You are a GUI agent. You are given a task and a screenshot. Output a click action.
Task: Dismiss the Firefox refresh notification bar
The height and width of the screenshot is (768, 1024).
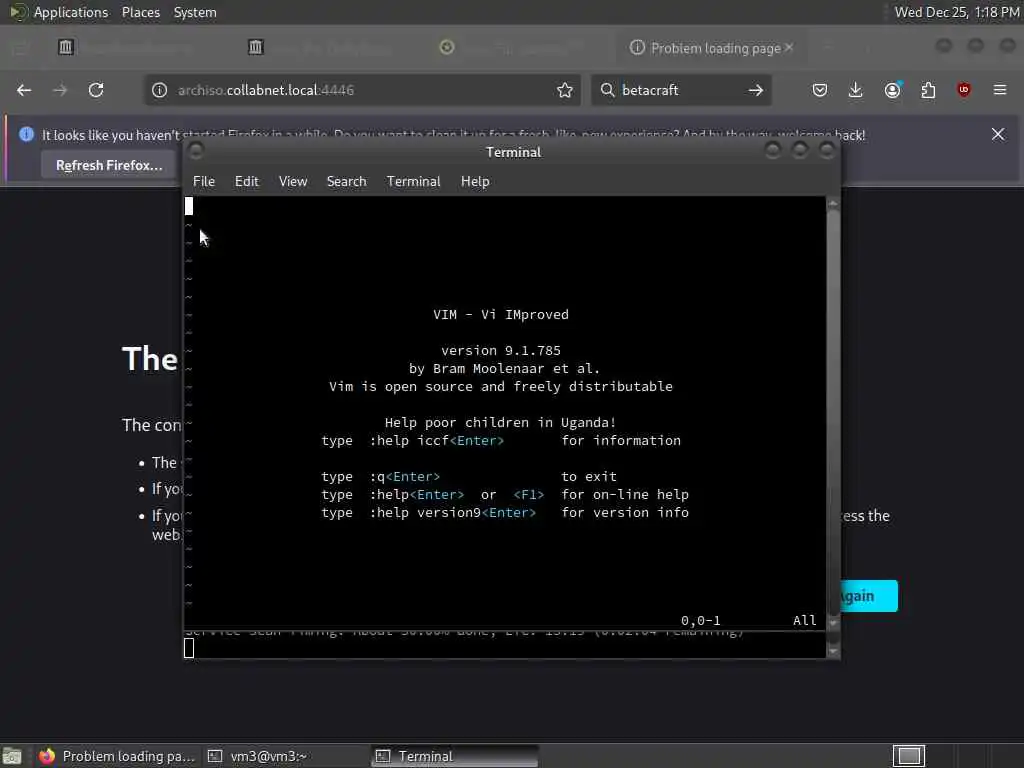998,134
